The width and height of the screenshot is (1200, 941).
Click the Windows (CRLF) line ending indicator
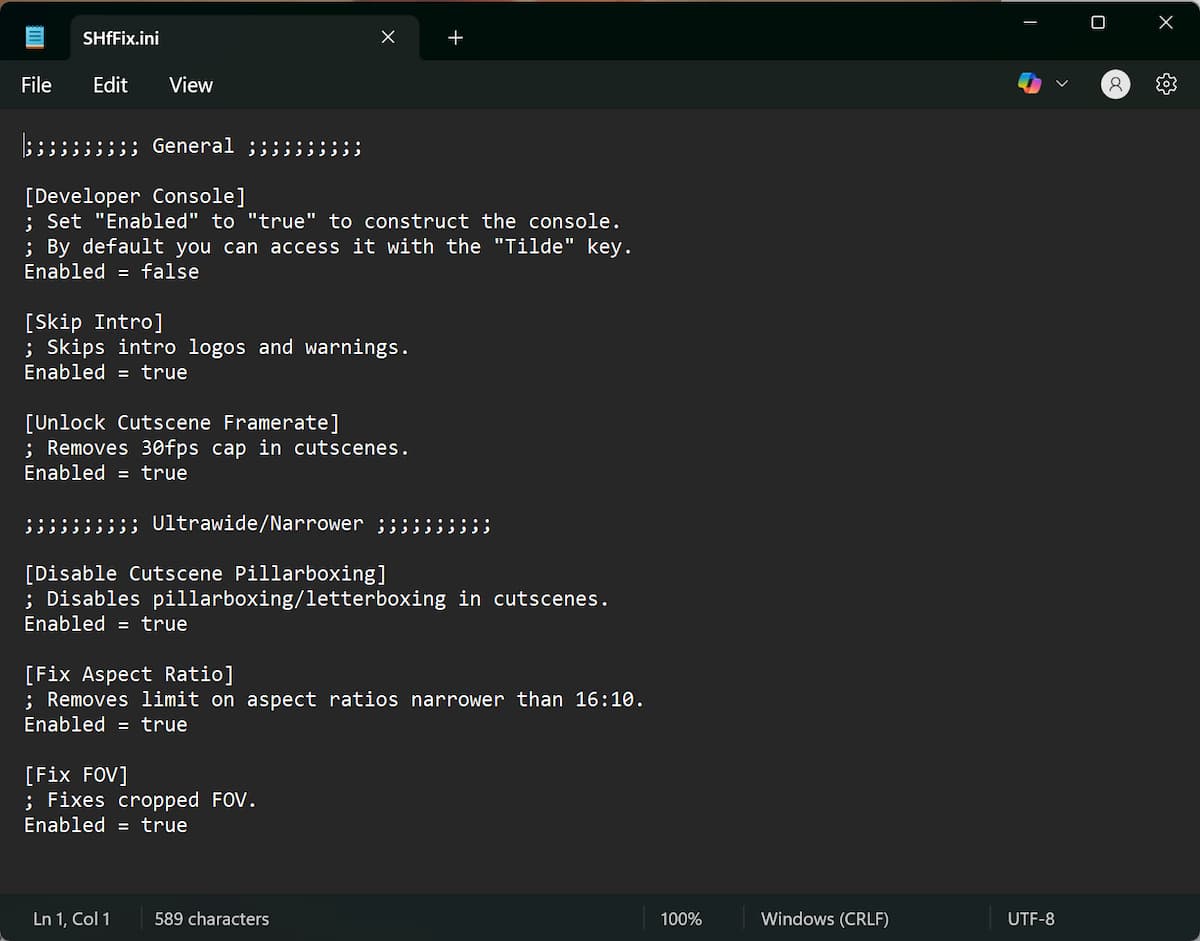824,918
